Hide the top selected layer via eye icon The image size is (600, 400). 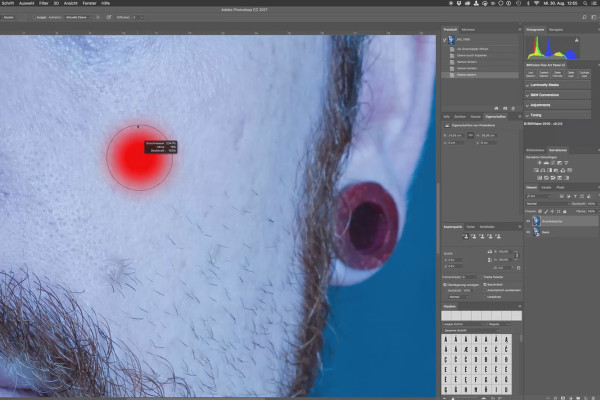tap(528, 221)
